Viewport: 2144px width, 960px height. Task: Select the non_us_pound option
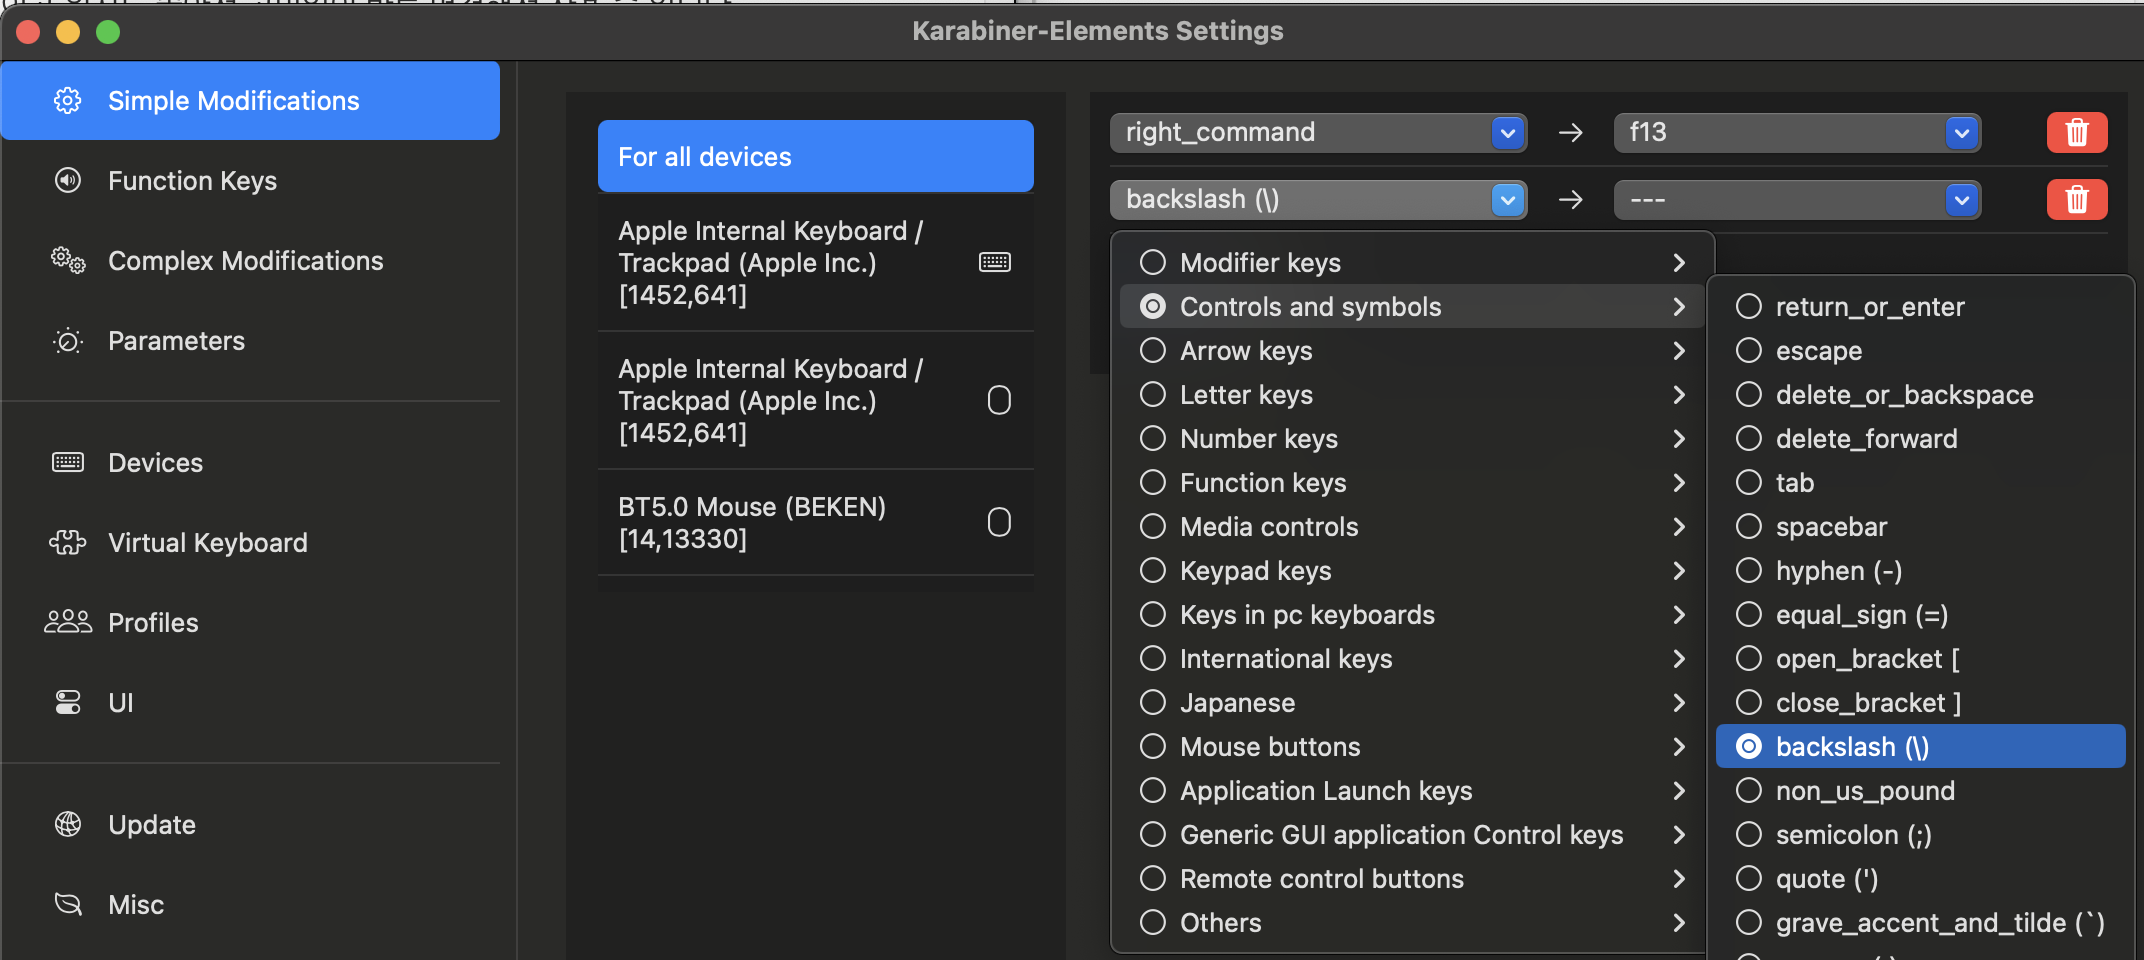(1920, 791)
